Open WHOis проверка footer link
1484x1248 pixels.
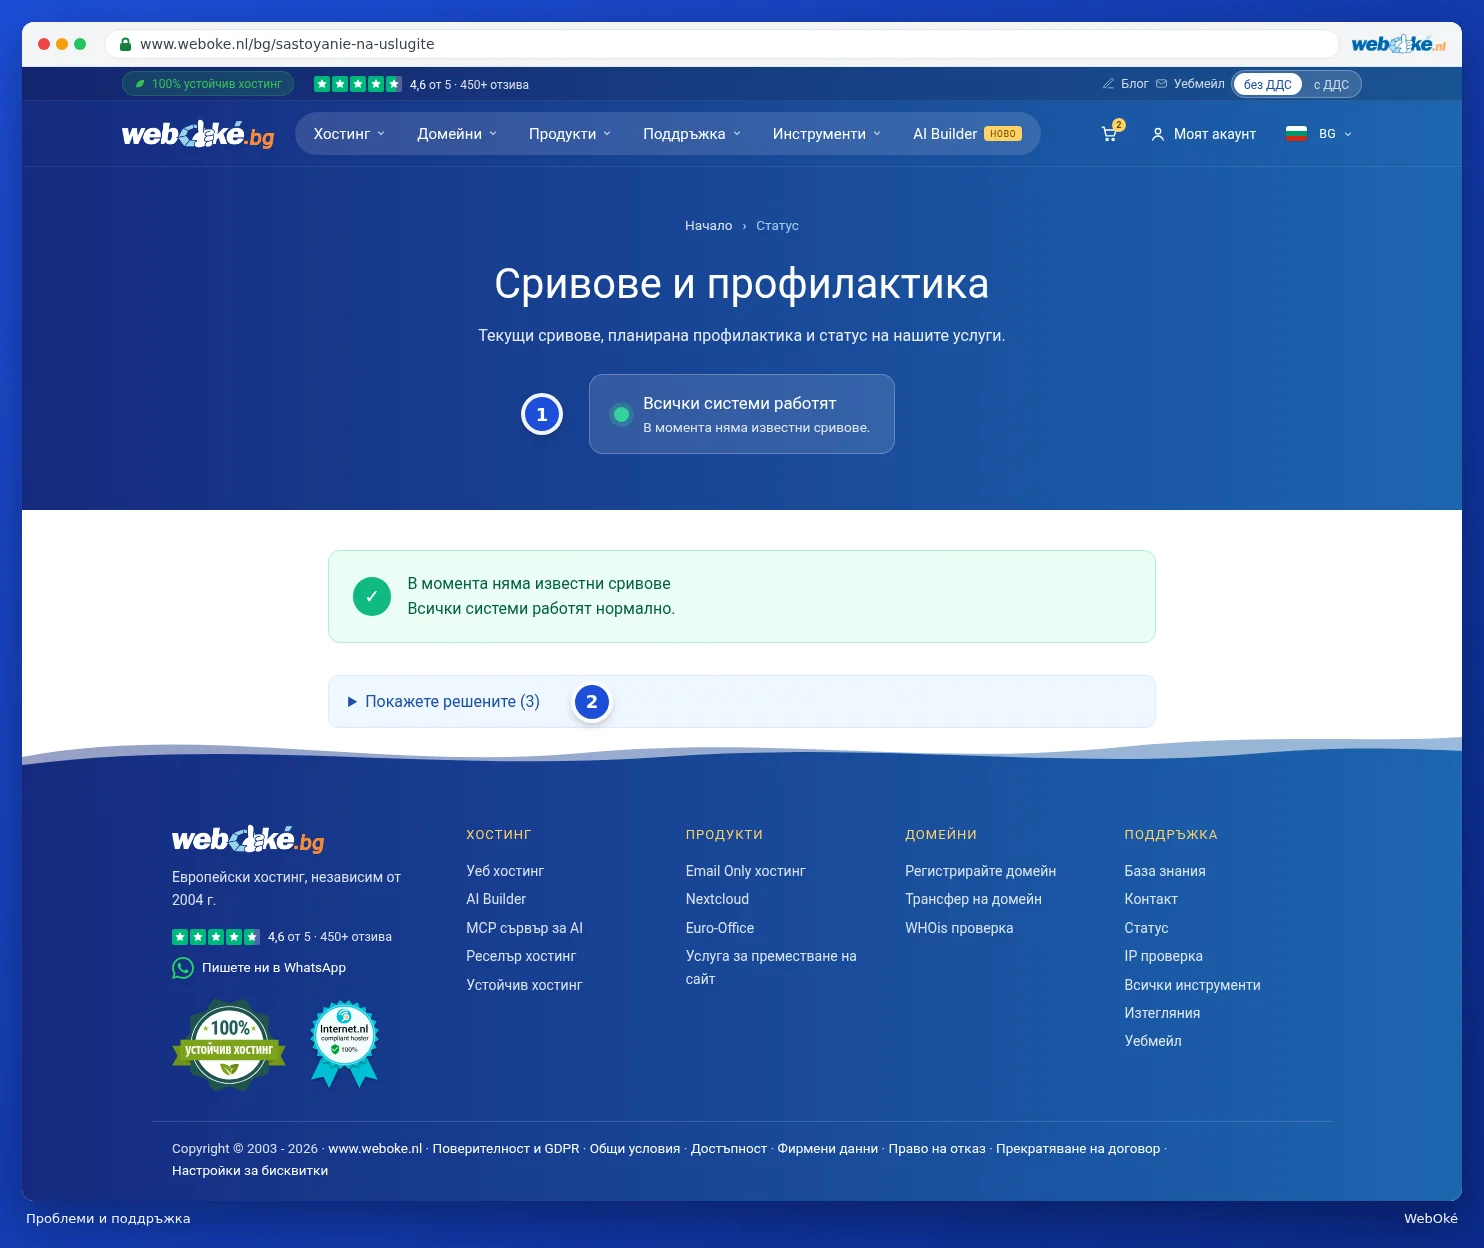click(959, 928)
